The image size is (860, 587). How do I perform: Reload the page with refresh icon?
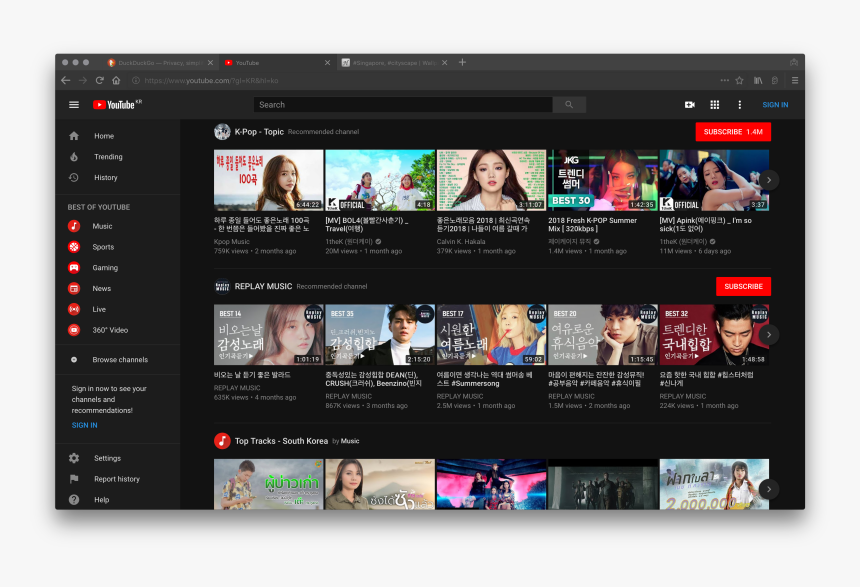coord(99,81)
